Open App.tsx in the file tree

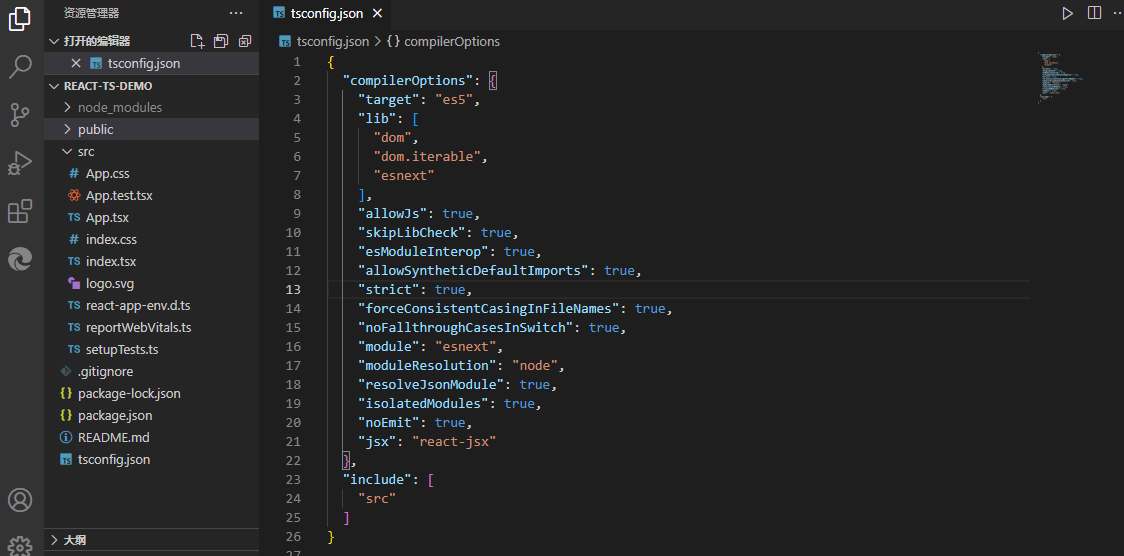[107, 217]
